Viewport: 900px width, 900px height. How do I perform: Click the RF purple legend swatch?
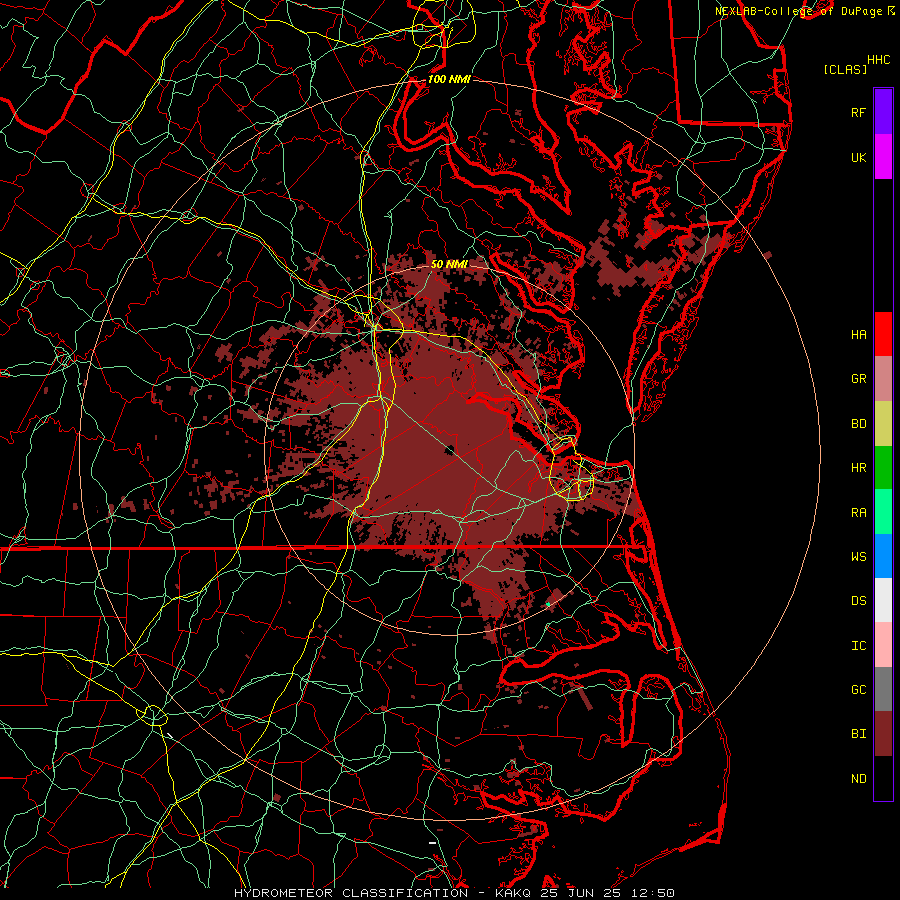click(x=883, y=112)
